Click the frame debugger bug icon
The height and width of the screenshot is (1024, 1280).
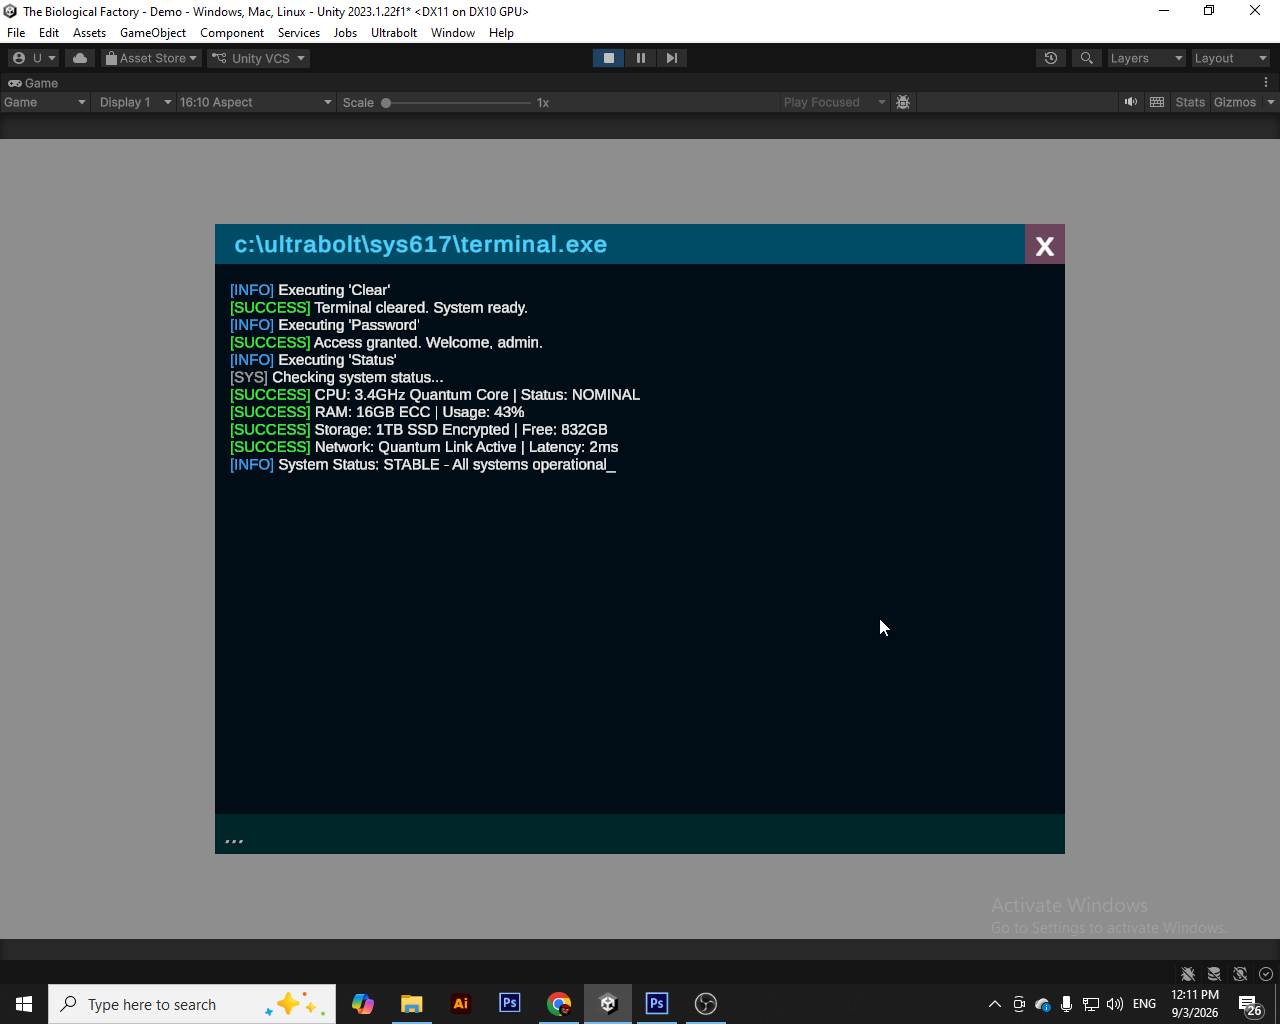point(903,102)
